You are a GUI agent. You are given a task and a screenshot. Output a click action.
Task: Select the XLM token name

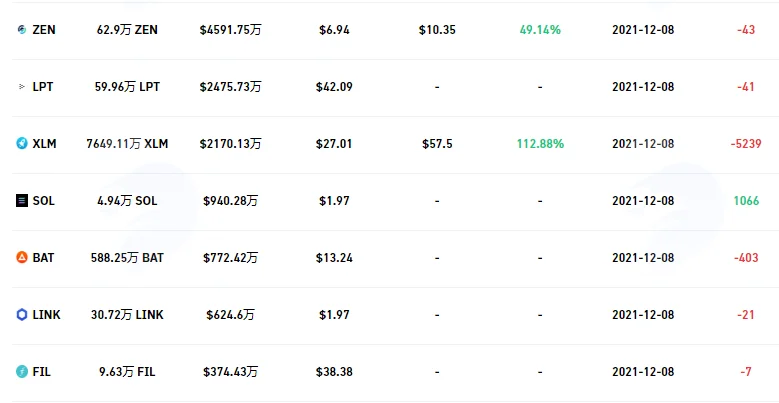[45, 144]
